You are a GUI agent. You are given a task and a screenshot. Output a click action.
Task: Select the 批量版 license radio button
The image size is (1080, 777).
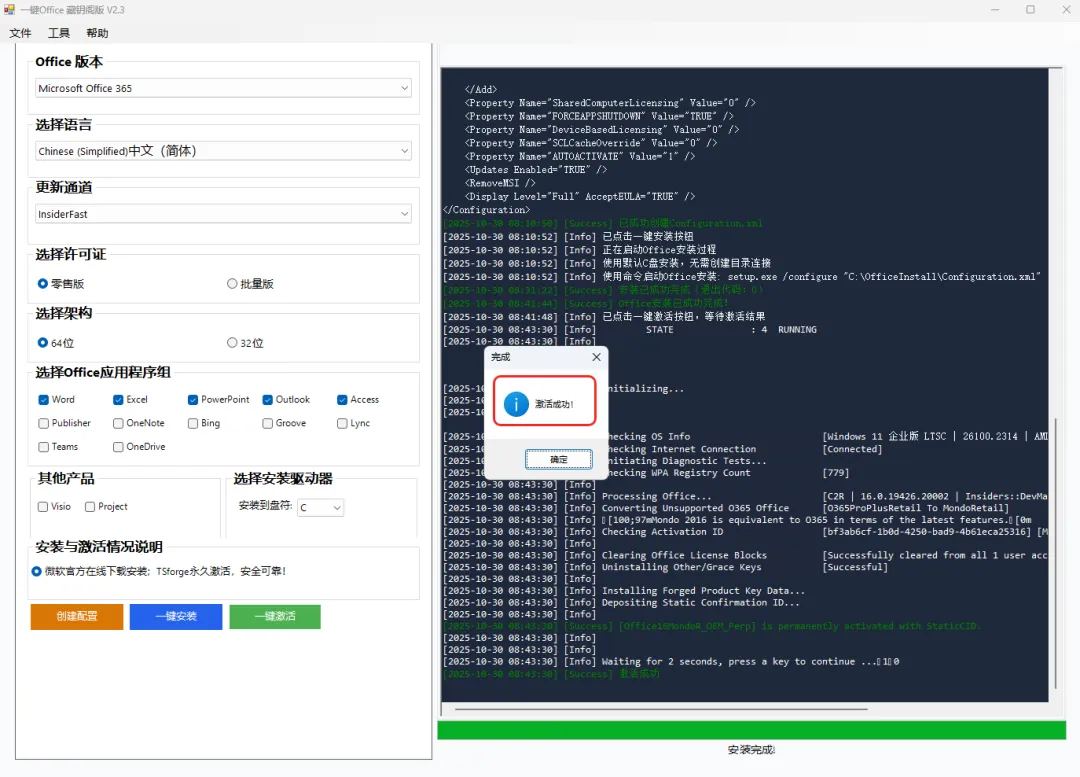[x=232, y=284]
